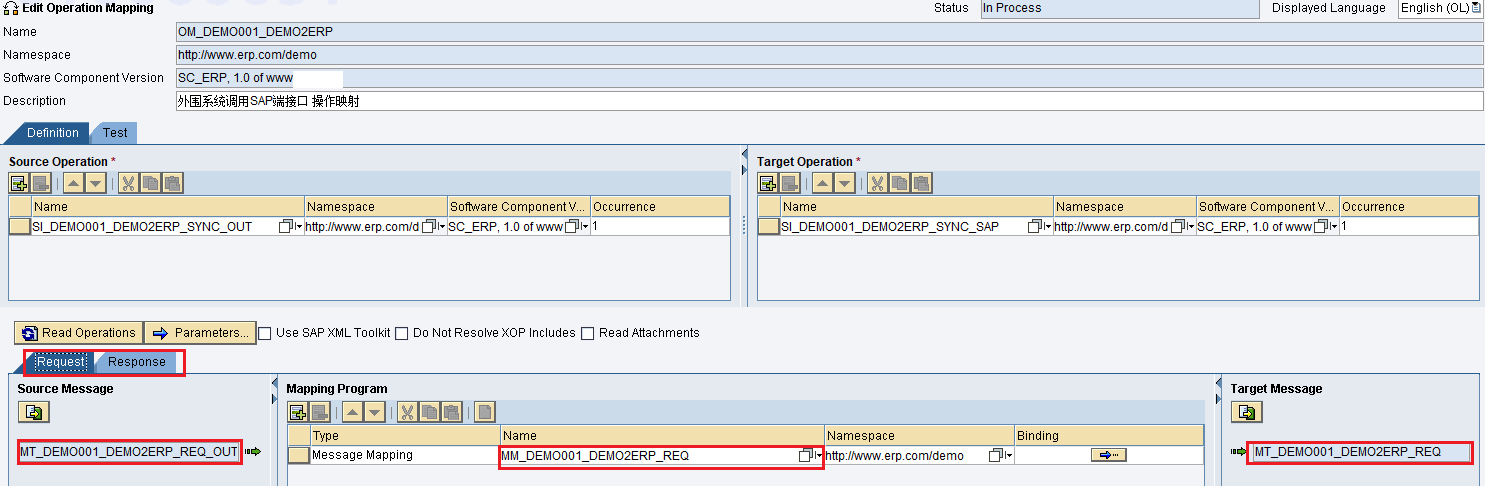Select the Request tab
Viewport: 1485px width, 486px height.
click(x=61, y=362)
